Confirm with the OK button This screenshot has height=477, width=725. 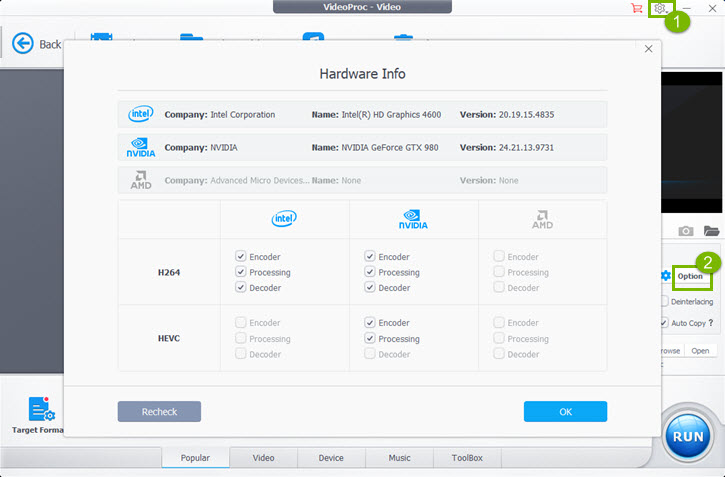coord(565,412)
